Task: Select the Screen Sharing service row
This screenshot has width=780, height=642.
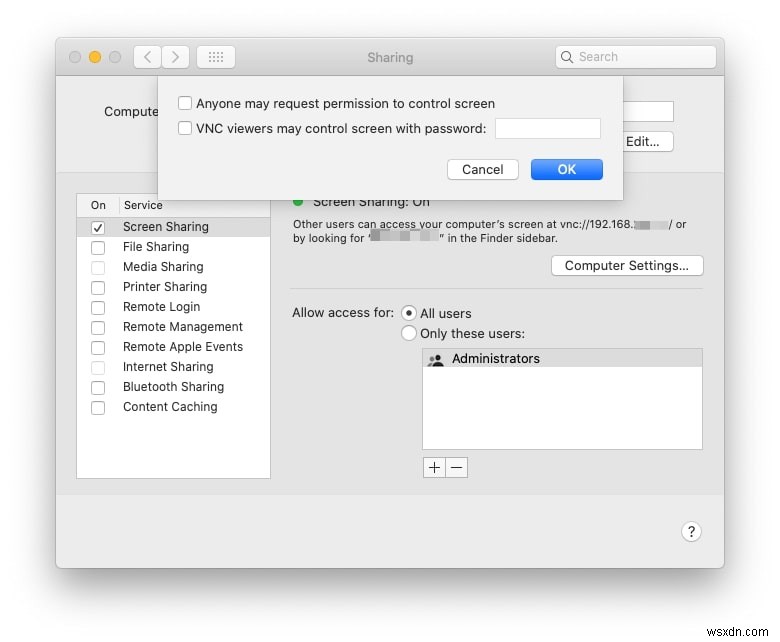Action: click(174, 227)
